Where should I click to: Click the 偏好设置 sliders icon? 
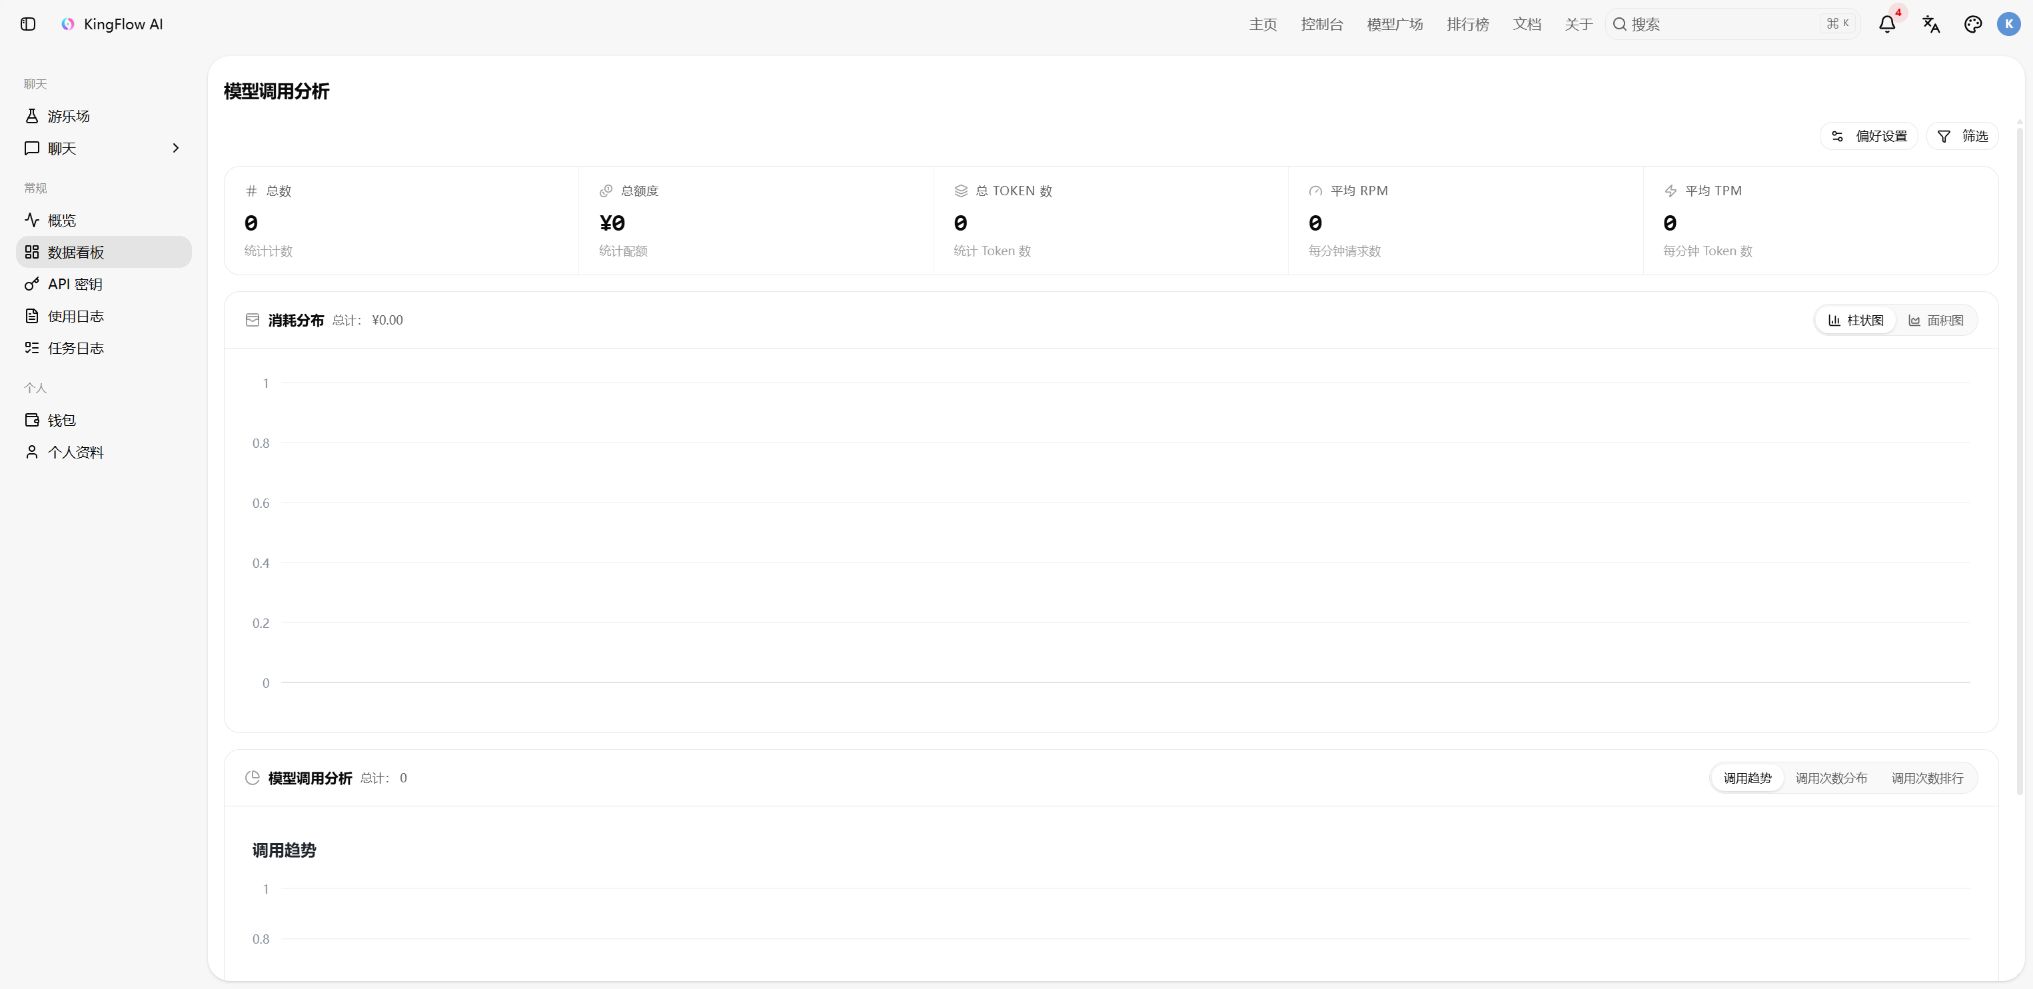[x=1837, y=136]
